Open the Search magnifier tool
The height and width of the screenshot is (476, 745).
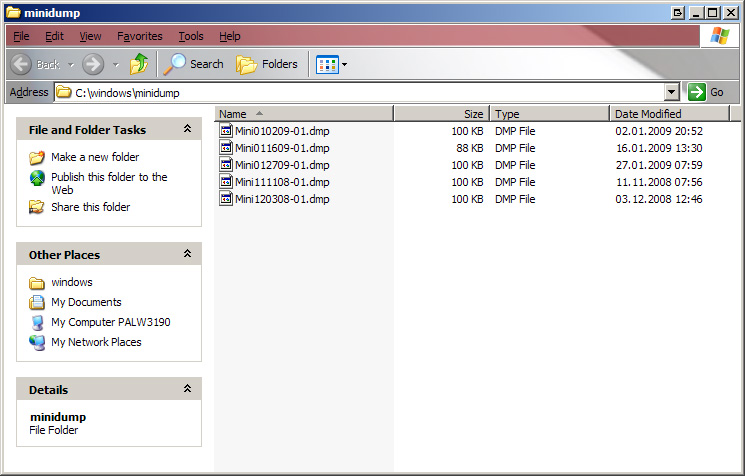coord(193,64)
